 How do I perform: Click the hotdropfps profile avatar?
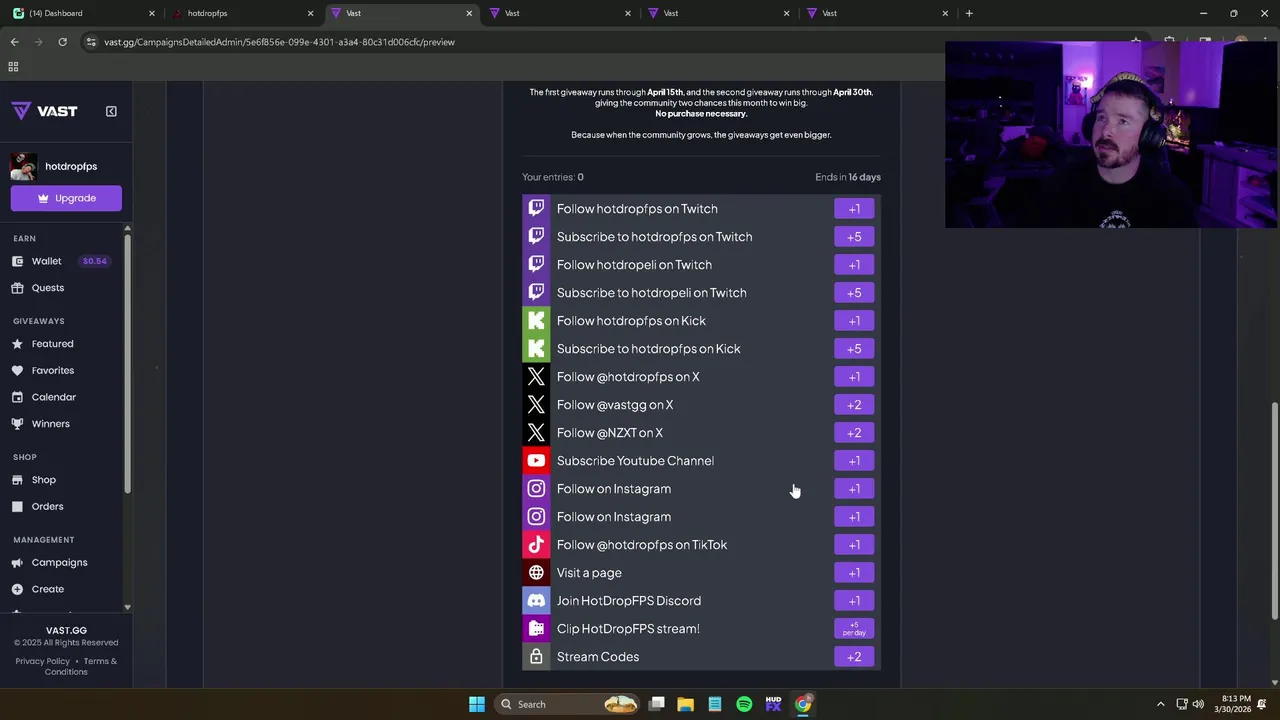[x=24, y=166]
